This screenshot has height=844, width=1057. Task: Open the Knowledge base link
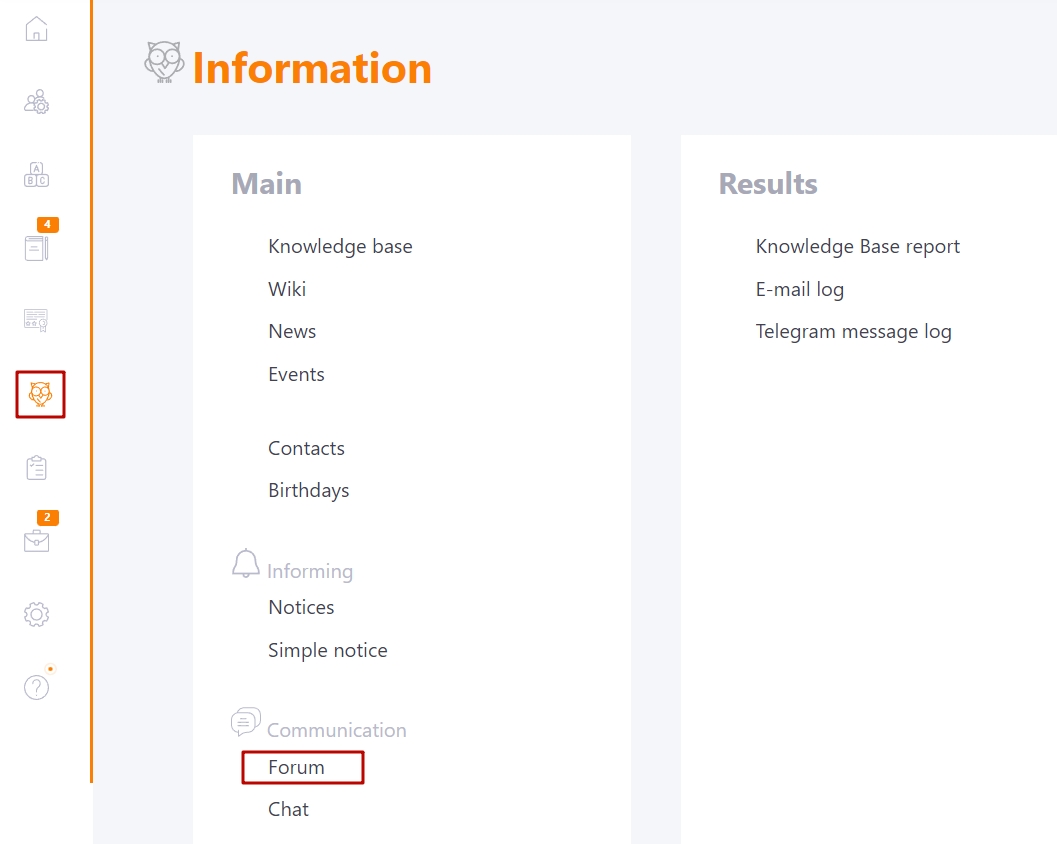pyautogui.click(x=340, y=247)
